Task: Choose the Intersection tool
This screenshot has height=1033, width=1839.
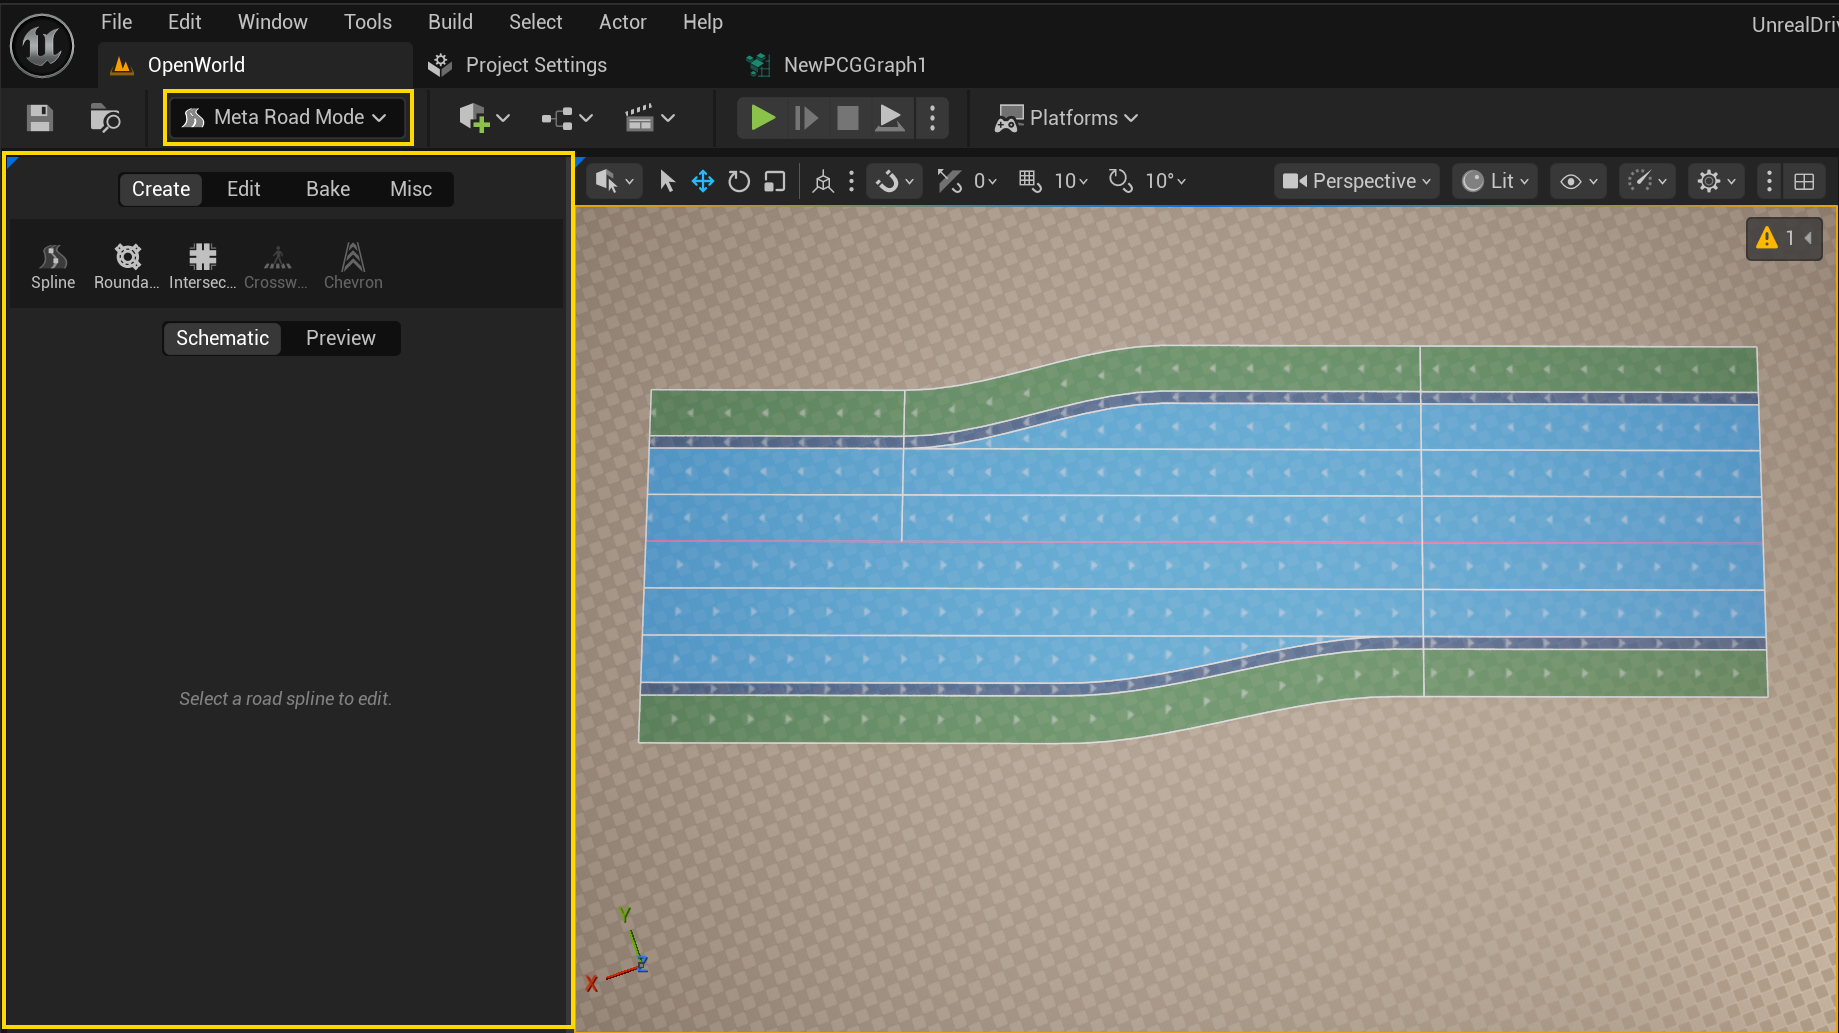Action: point(203,266)
